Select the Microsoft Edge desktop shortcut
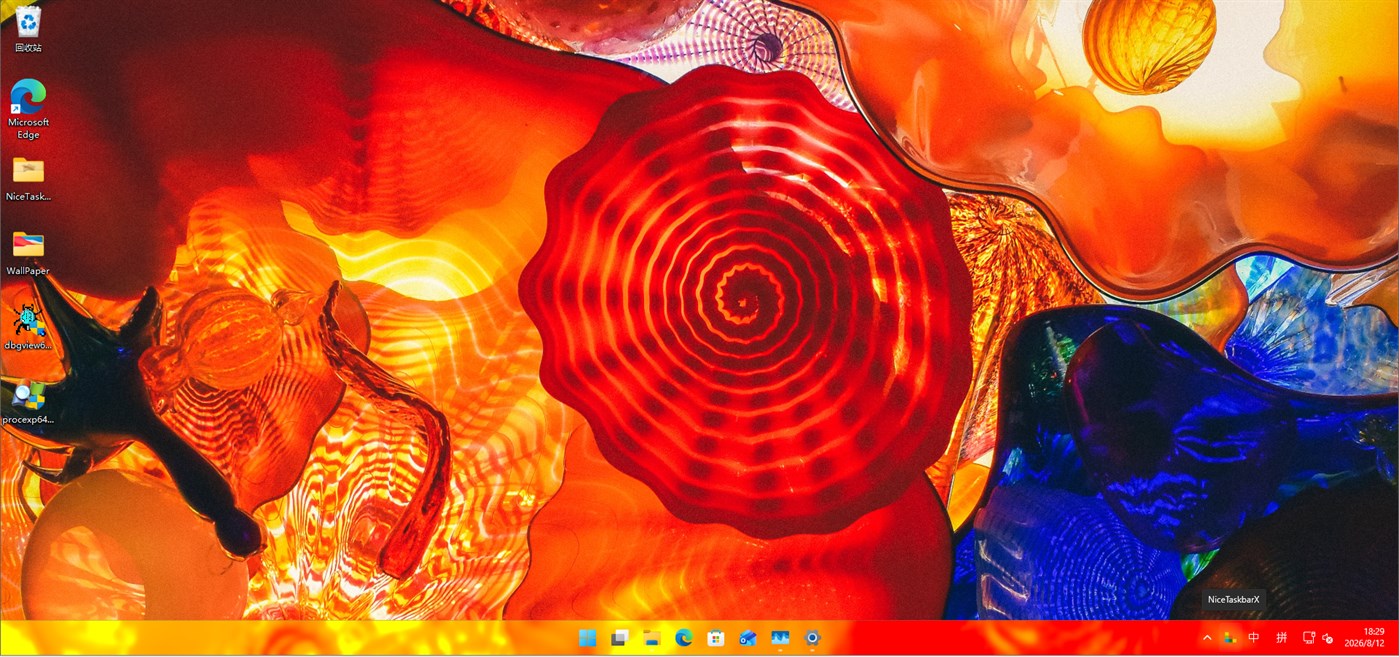The height and width of the screenshot is (657, 1399). (x=28, y=108)
